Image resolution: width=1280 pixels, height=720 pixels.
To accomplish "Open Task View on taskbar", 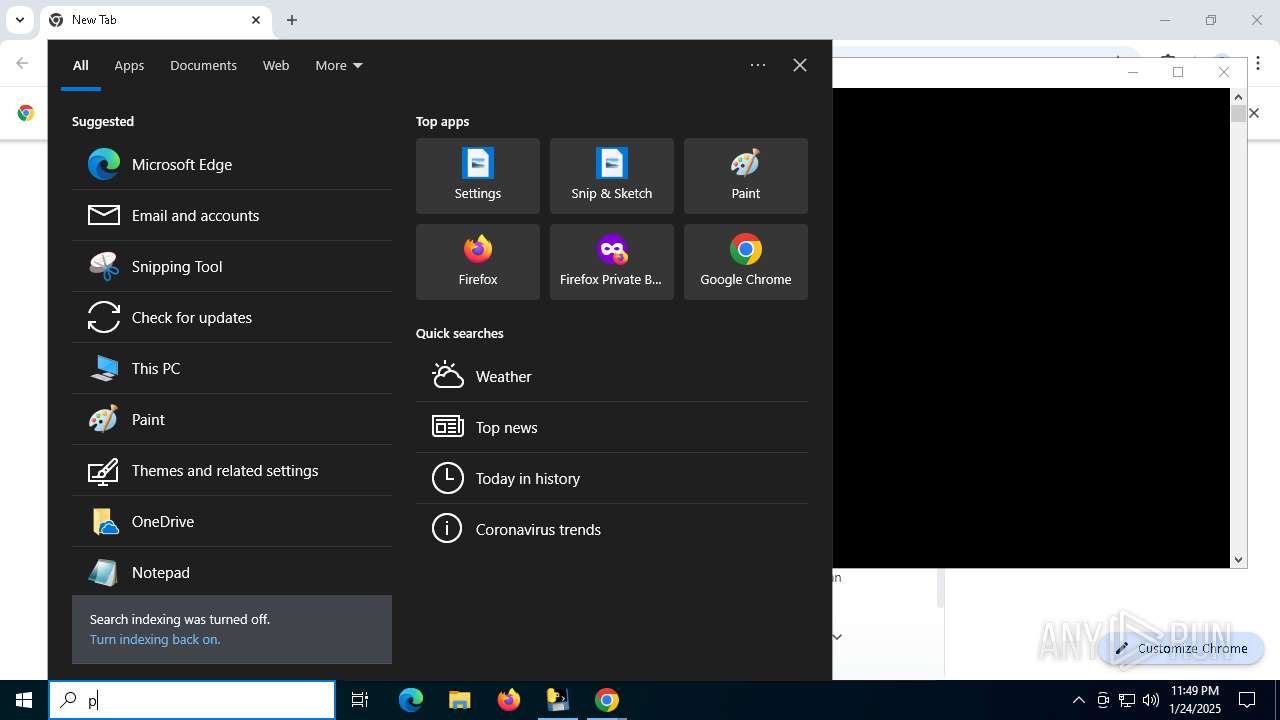I will [x=360, y=700].
